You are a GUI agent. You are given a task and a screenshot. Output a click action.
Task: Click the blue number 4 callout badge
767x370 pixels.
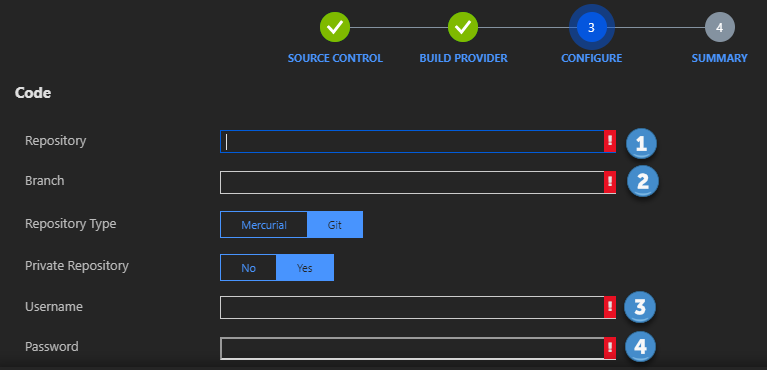click(640, 347)
